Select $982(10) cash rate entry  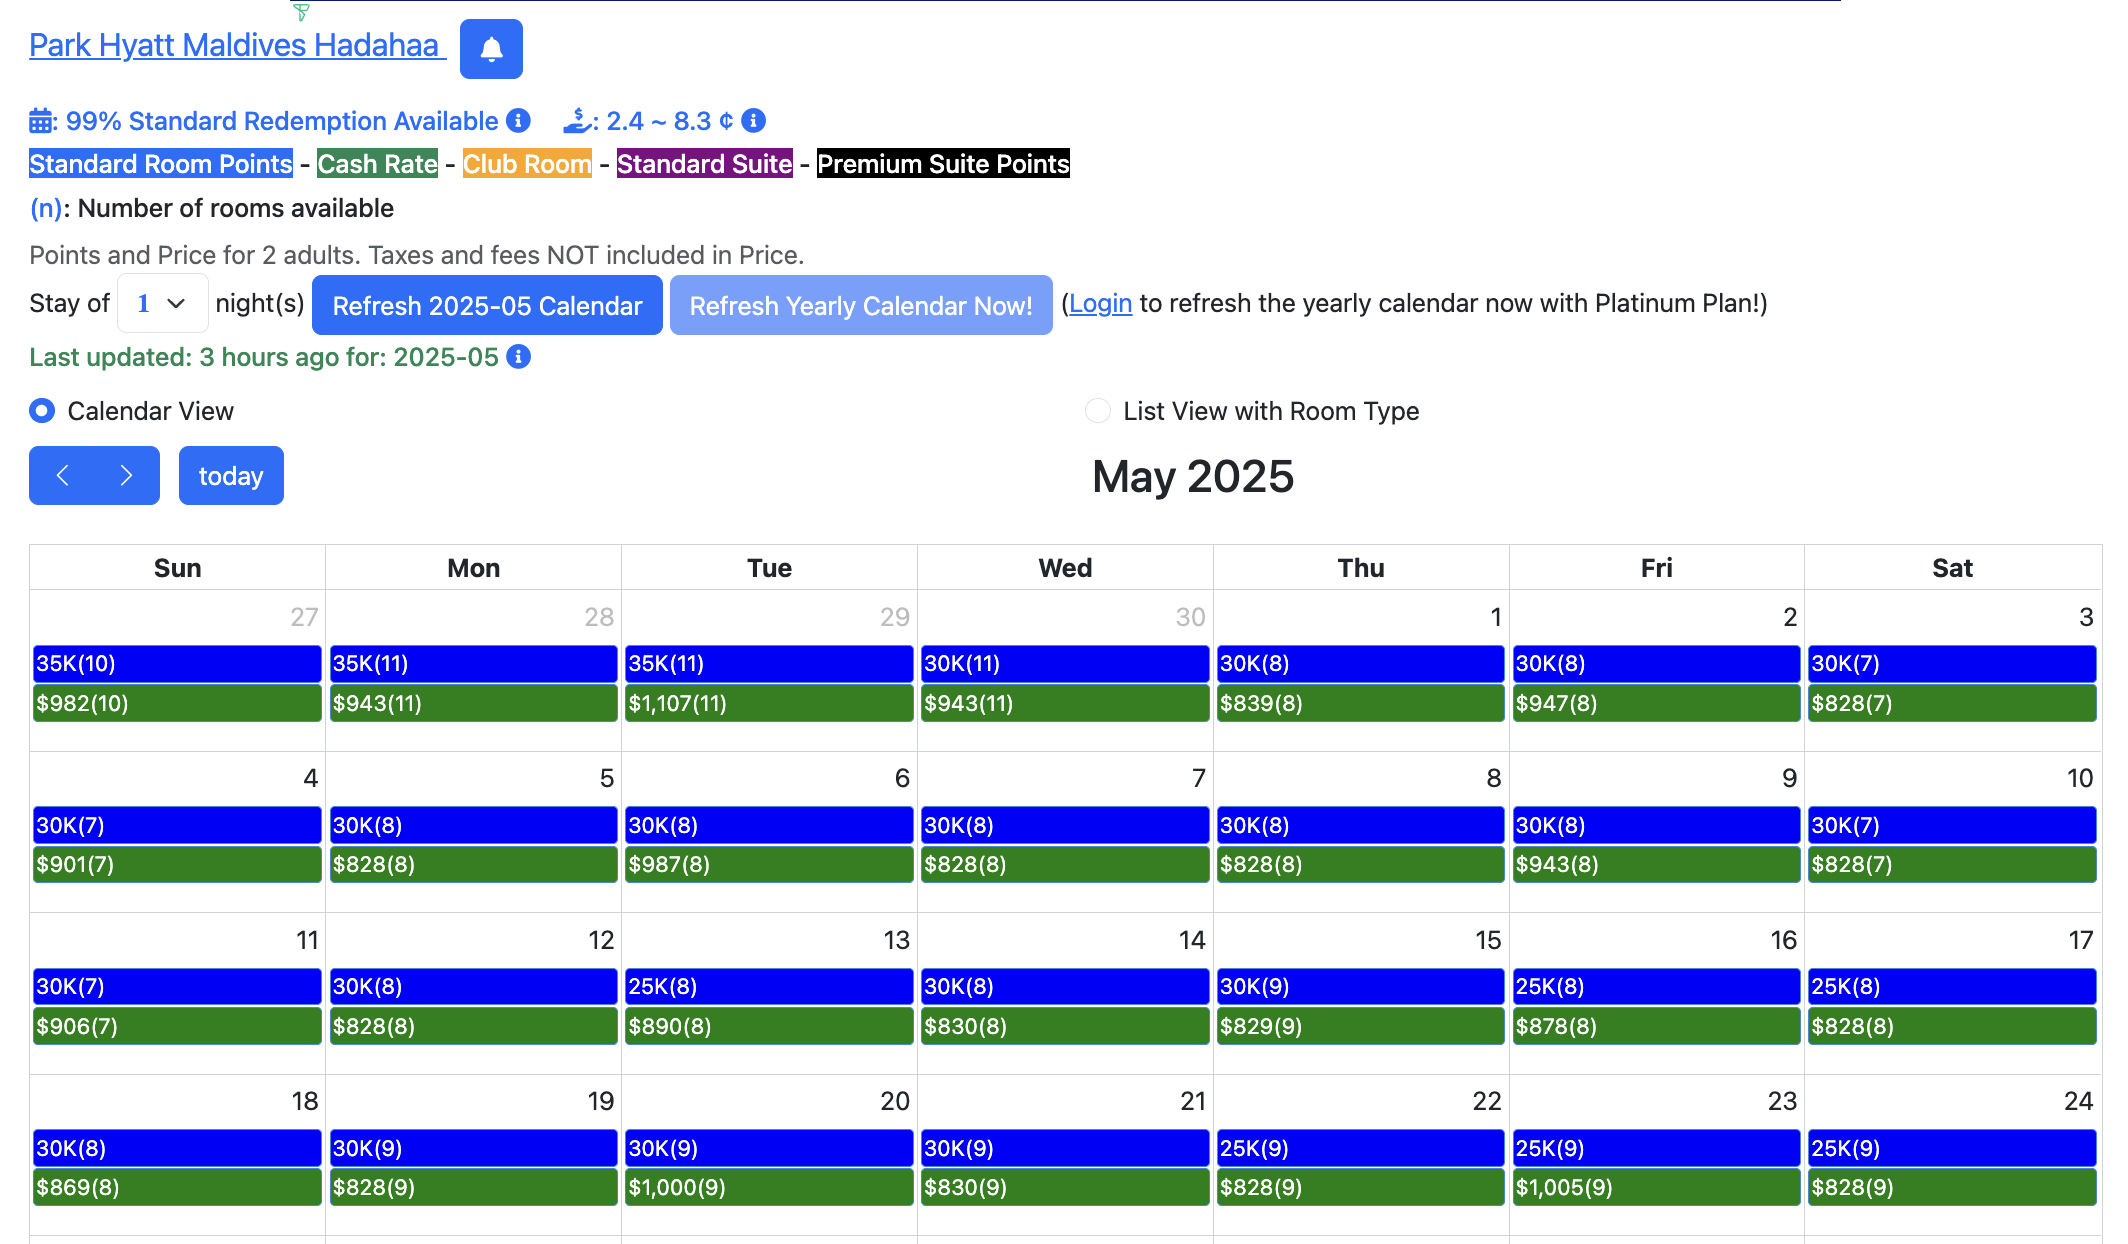(x=177, y=703)
